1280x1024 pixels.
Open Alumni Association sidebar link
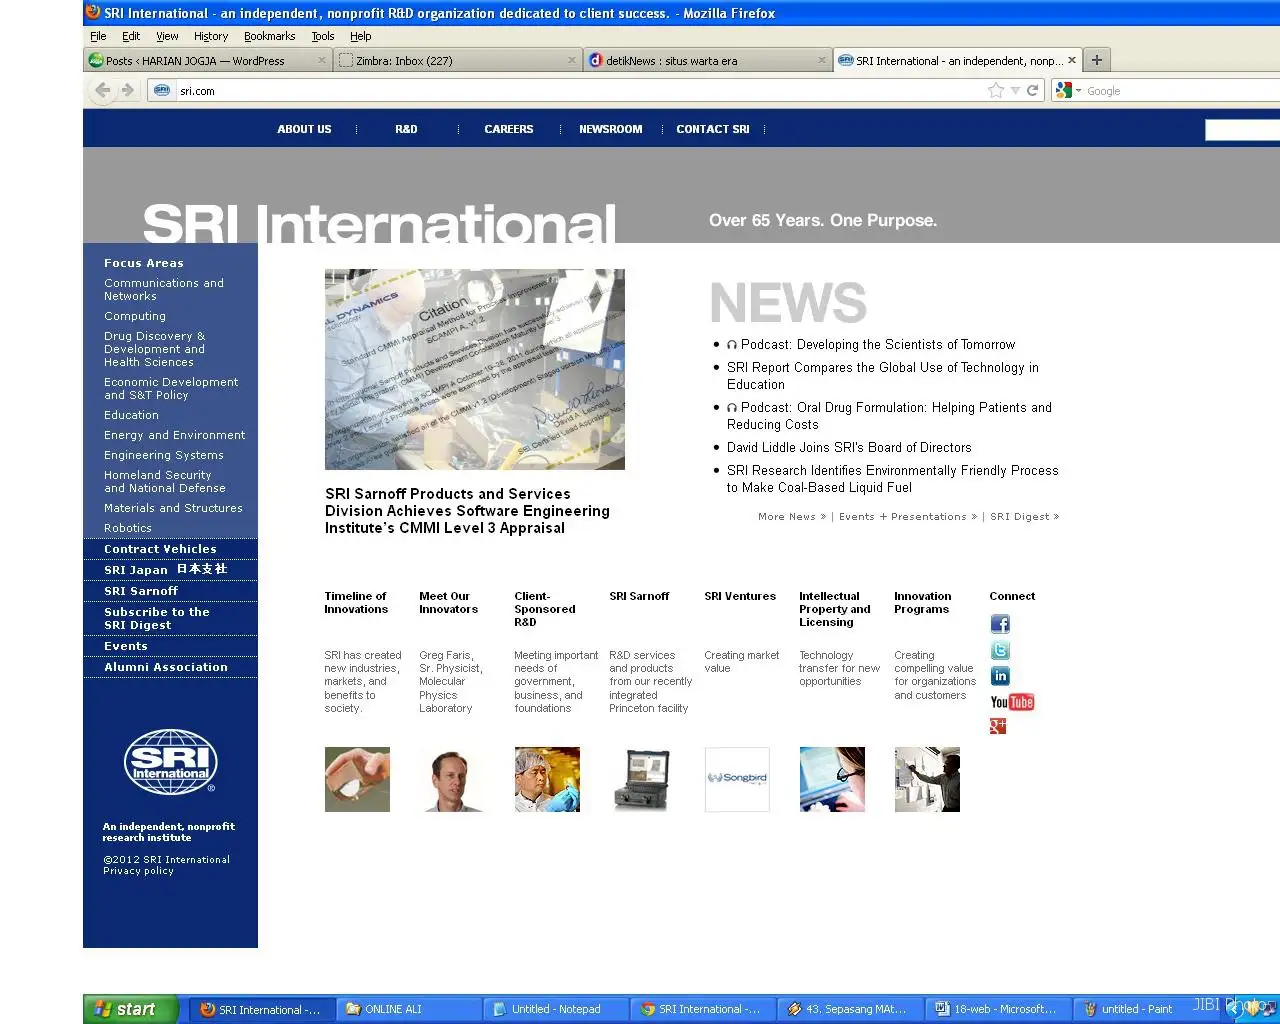166,667
